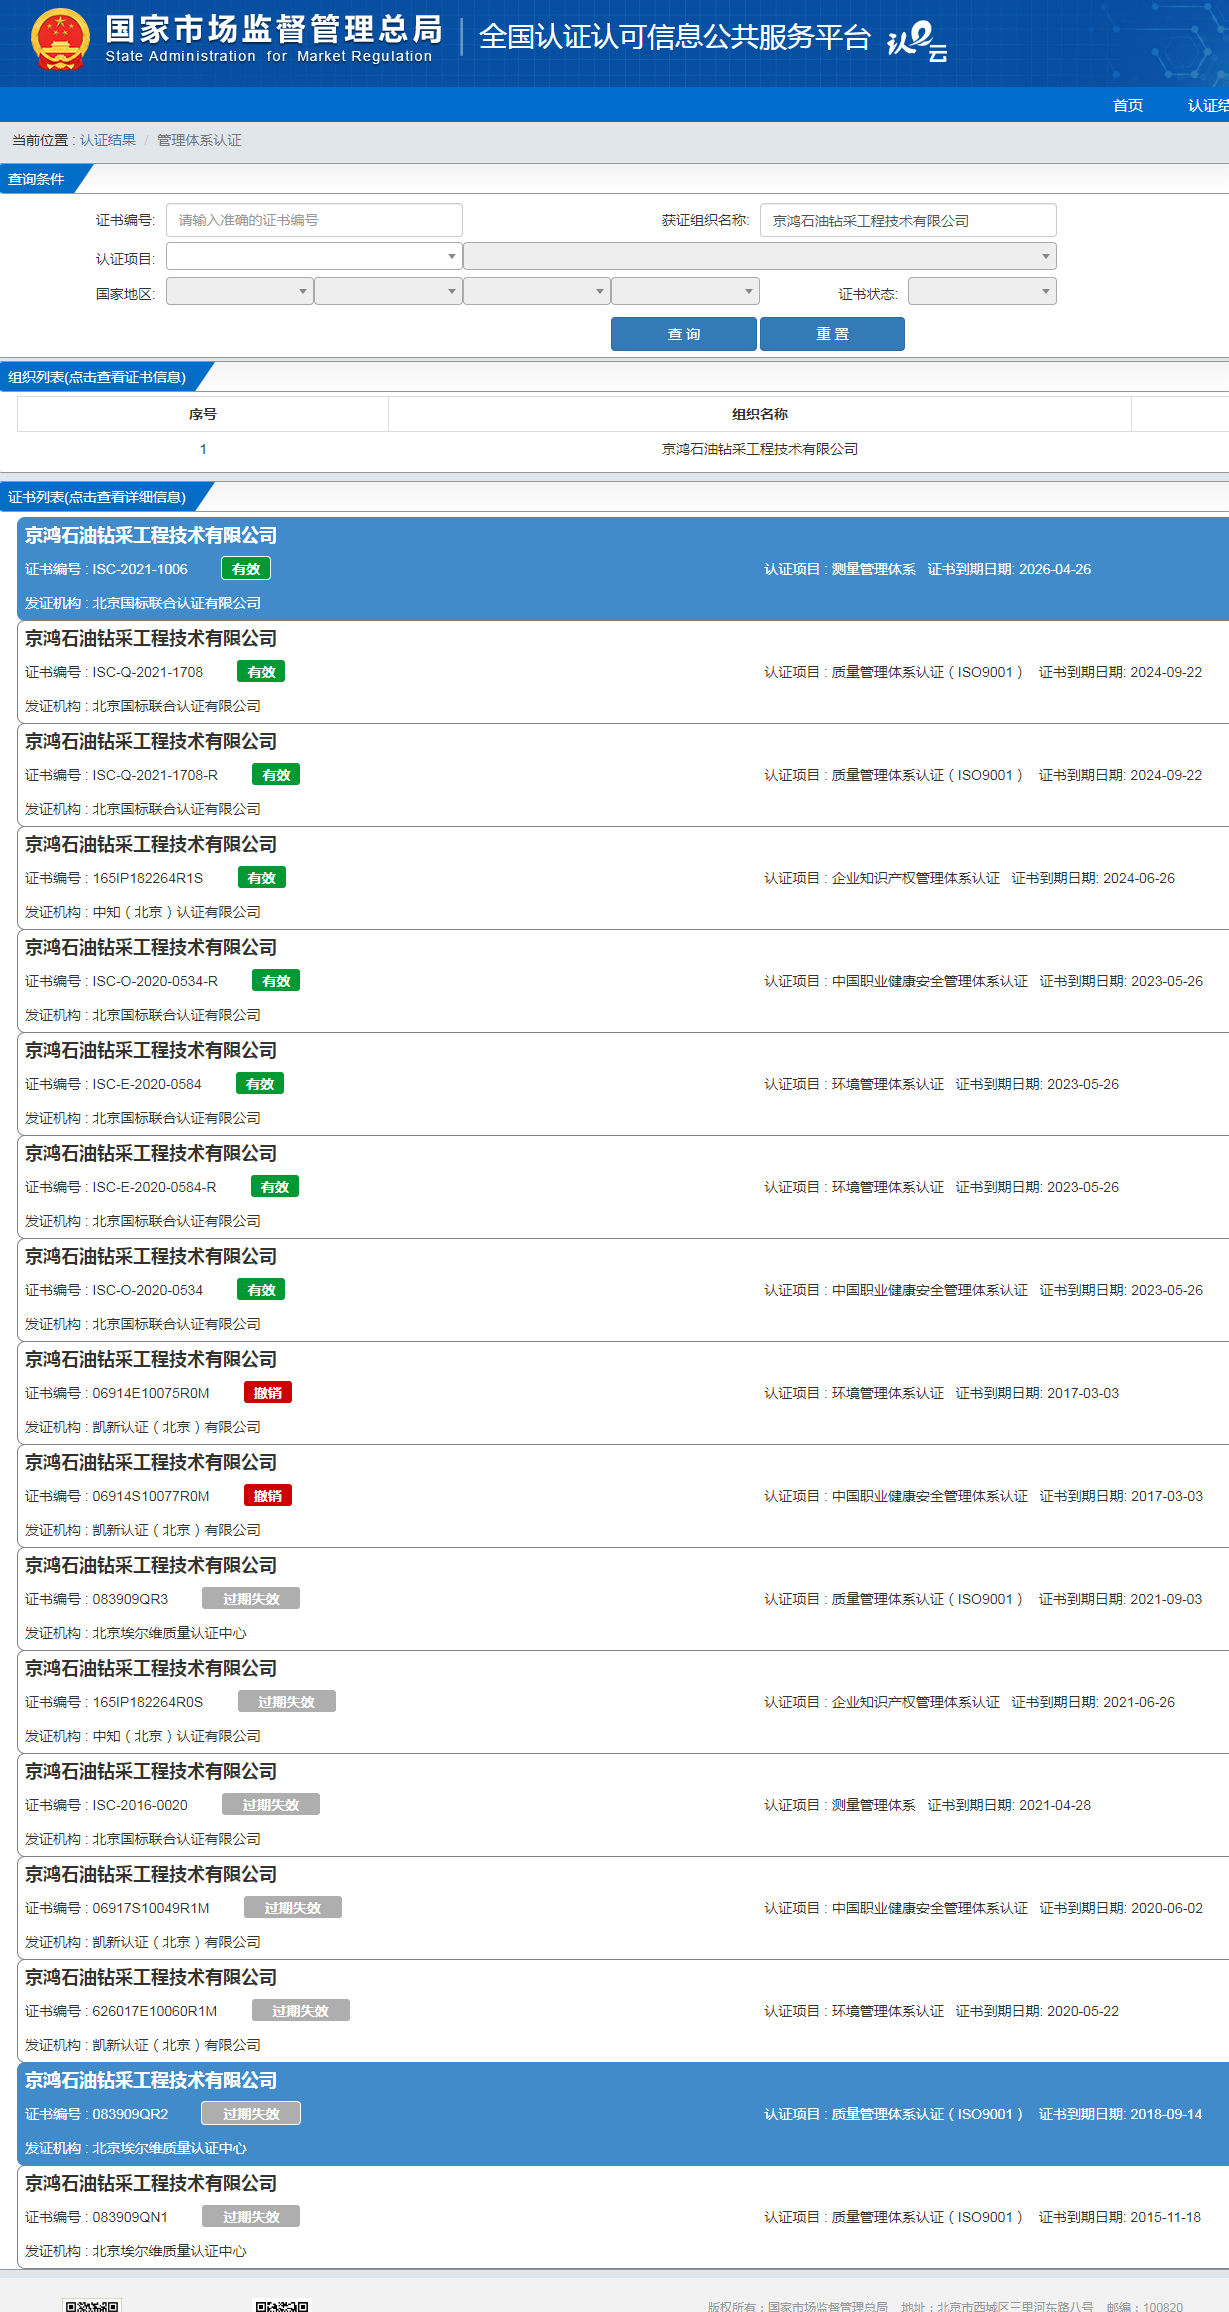Open certificate ISC-Q-2021-1708 entry
1229x2312 pixels.
[622, 671]
